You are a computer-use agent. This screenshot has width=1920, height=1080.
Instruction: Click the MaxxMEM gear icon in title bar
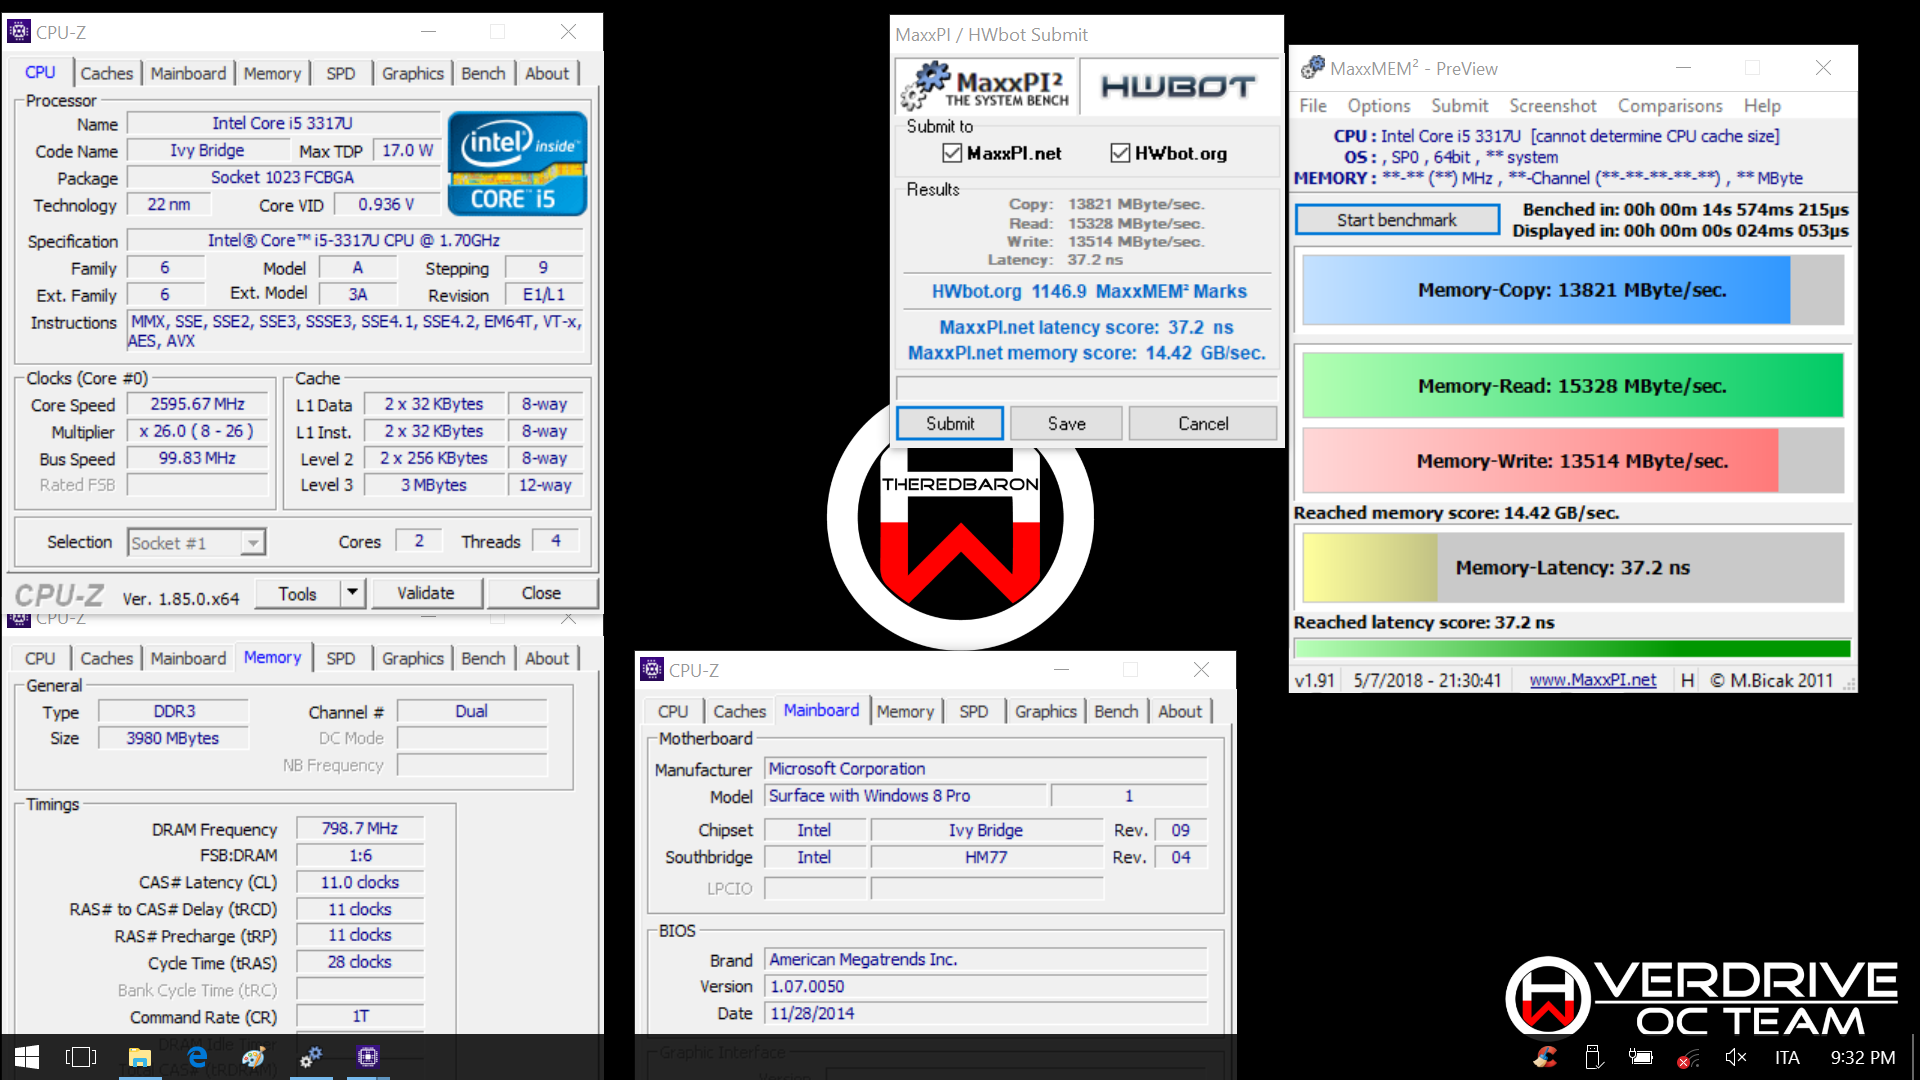point(1312,68)
